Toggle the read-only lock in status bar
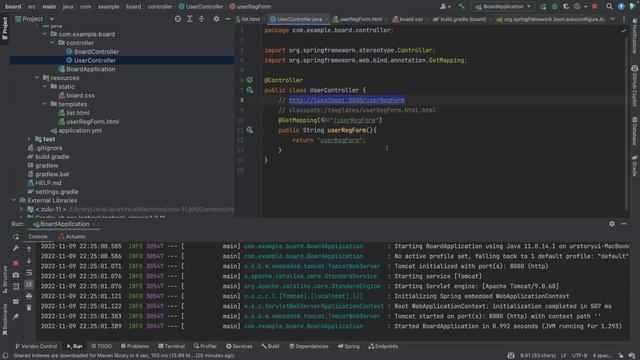Screen dimensions: 640x360 621,356
